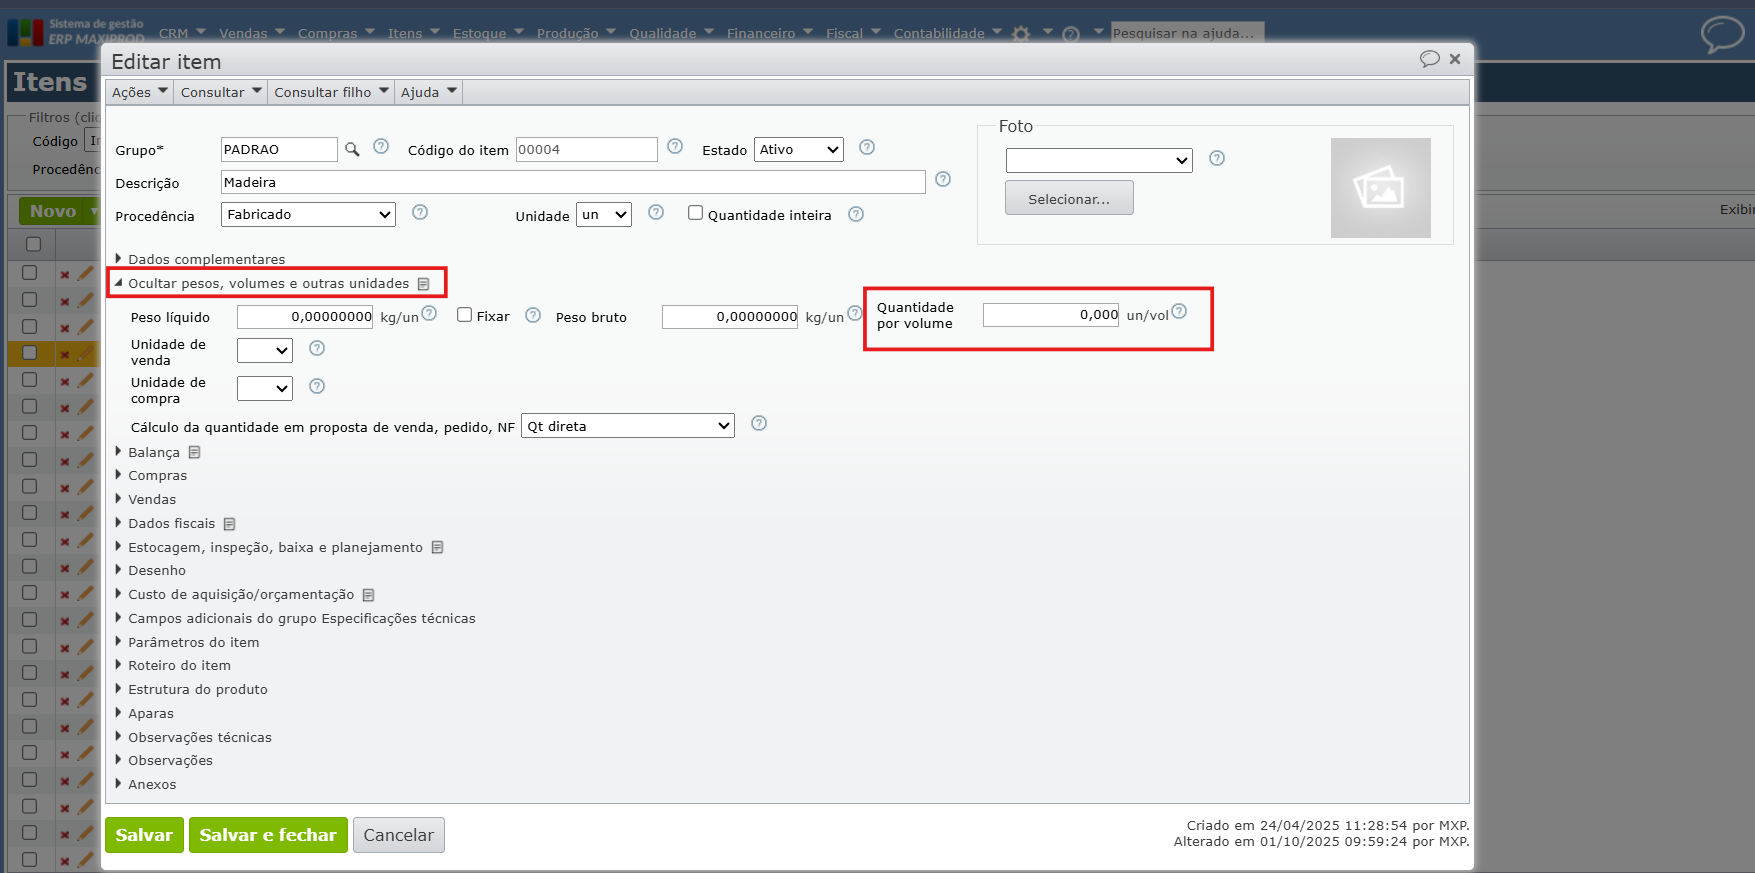Open the settings gear in top menu bar
The width and height of the screenshot is (1755, 873).
1020,33
